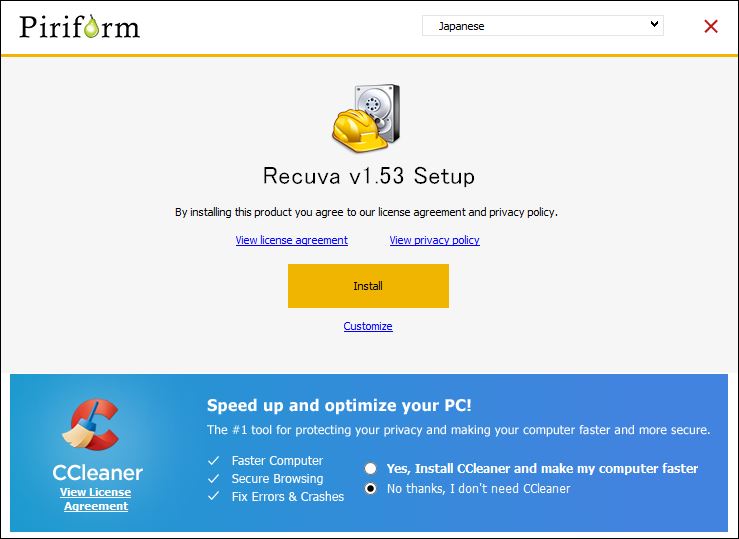Select Yes, Install CCleaner radio button
This screenshot has width=739, height=539.
tap(370, 468)
